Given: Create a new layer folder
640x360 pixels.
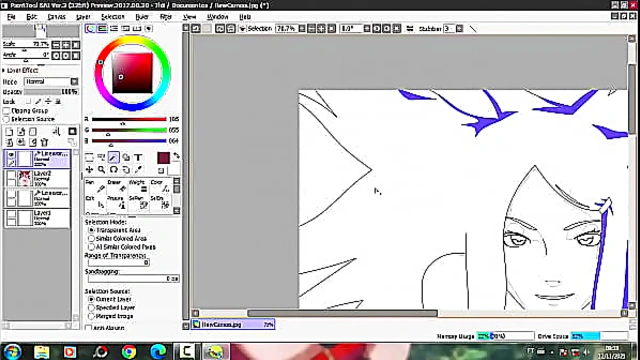Looking at the screenshot, I should coord(33,131).
